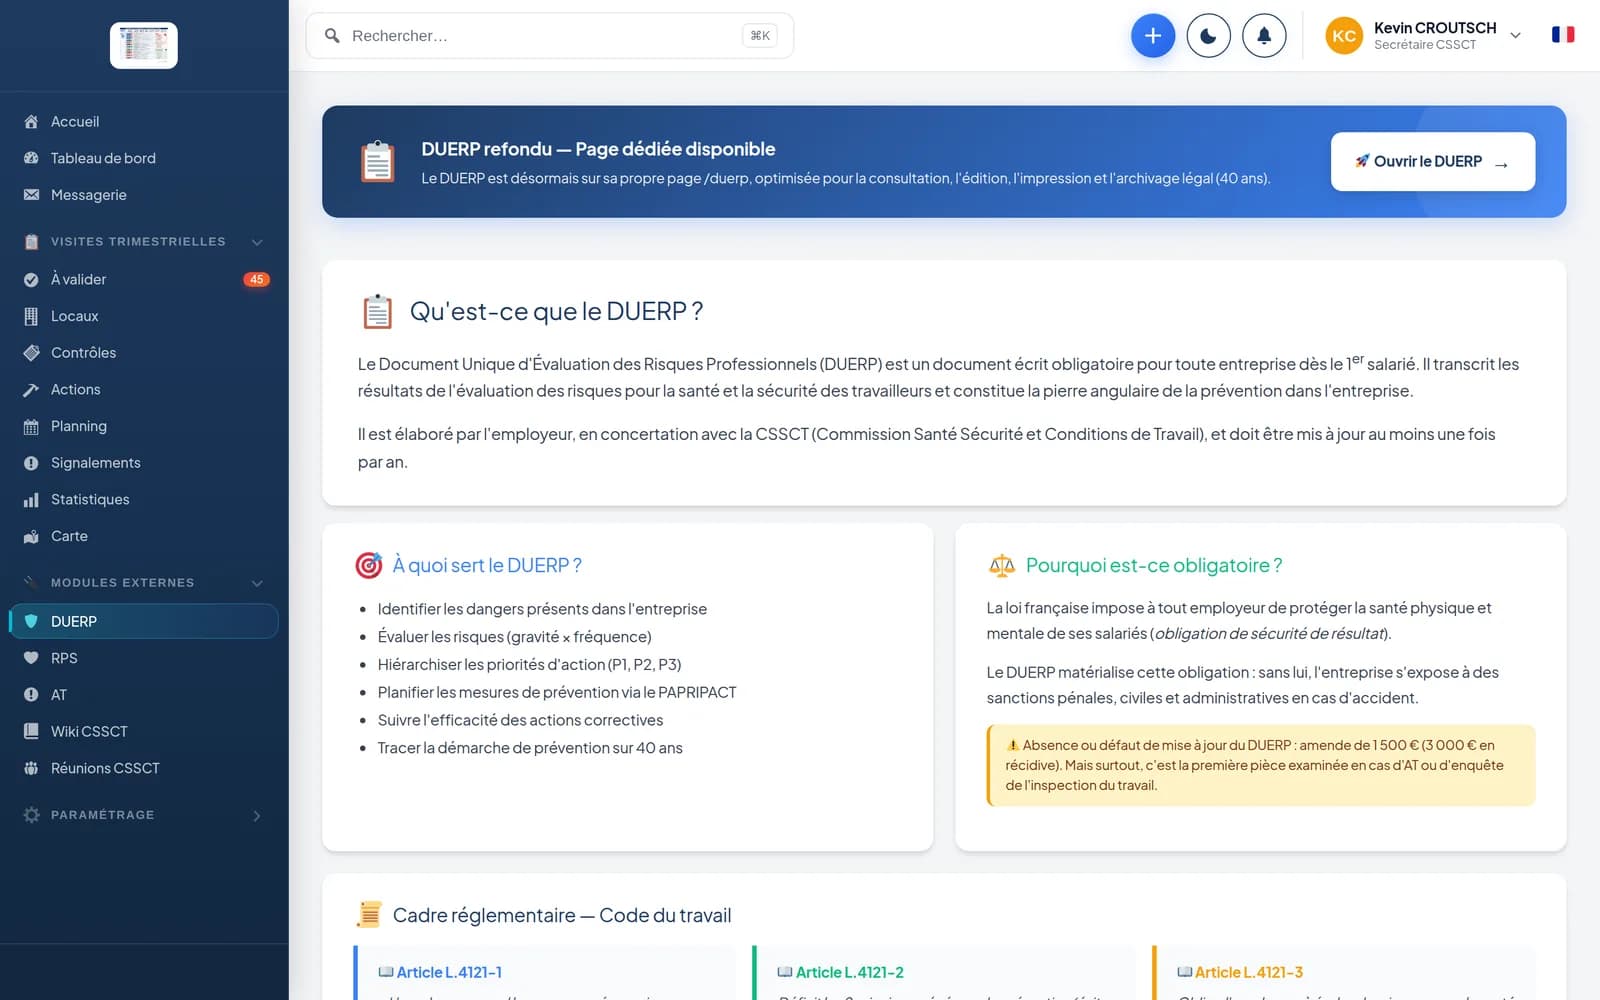1600x1000 pixels.
Task: Select the DUERP sidebar item
Action: 145,621
